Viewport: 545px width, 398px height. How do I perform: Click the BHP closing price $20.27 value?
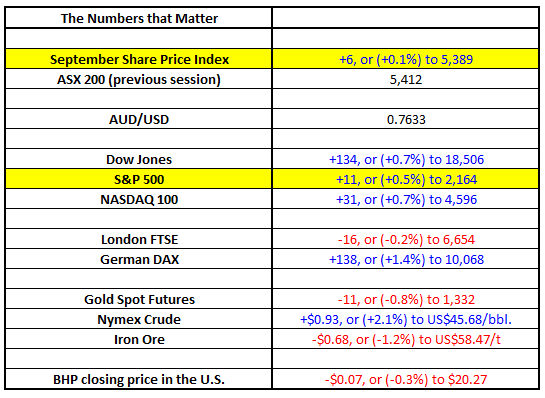(406, 379)
